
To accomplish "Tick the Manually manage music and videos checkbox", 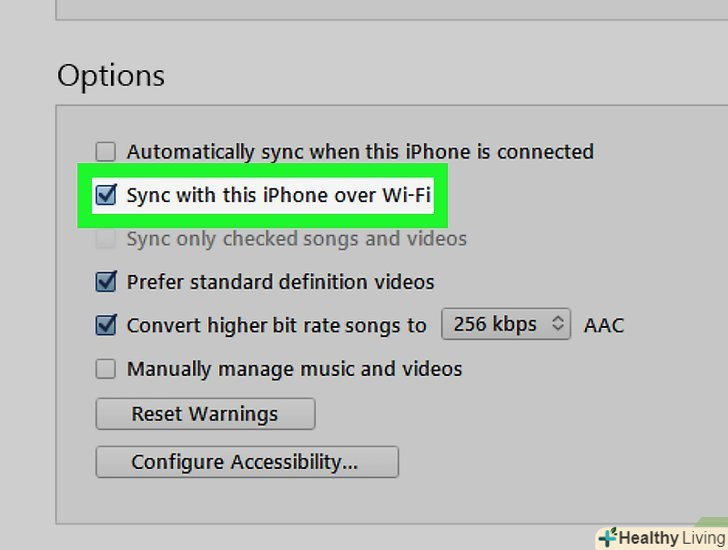I will pyautogui.click(x=105, y=369).
